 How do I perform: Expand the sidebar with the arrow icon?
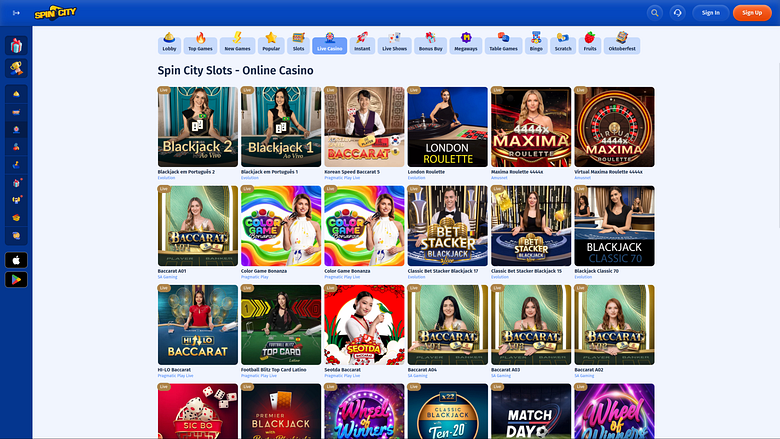pyautogui.click(x=16, y=13)
